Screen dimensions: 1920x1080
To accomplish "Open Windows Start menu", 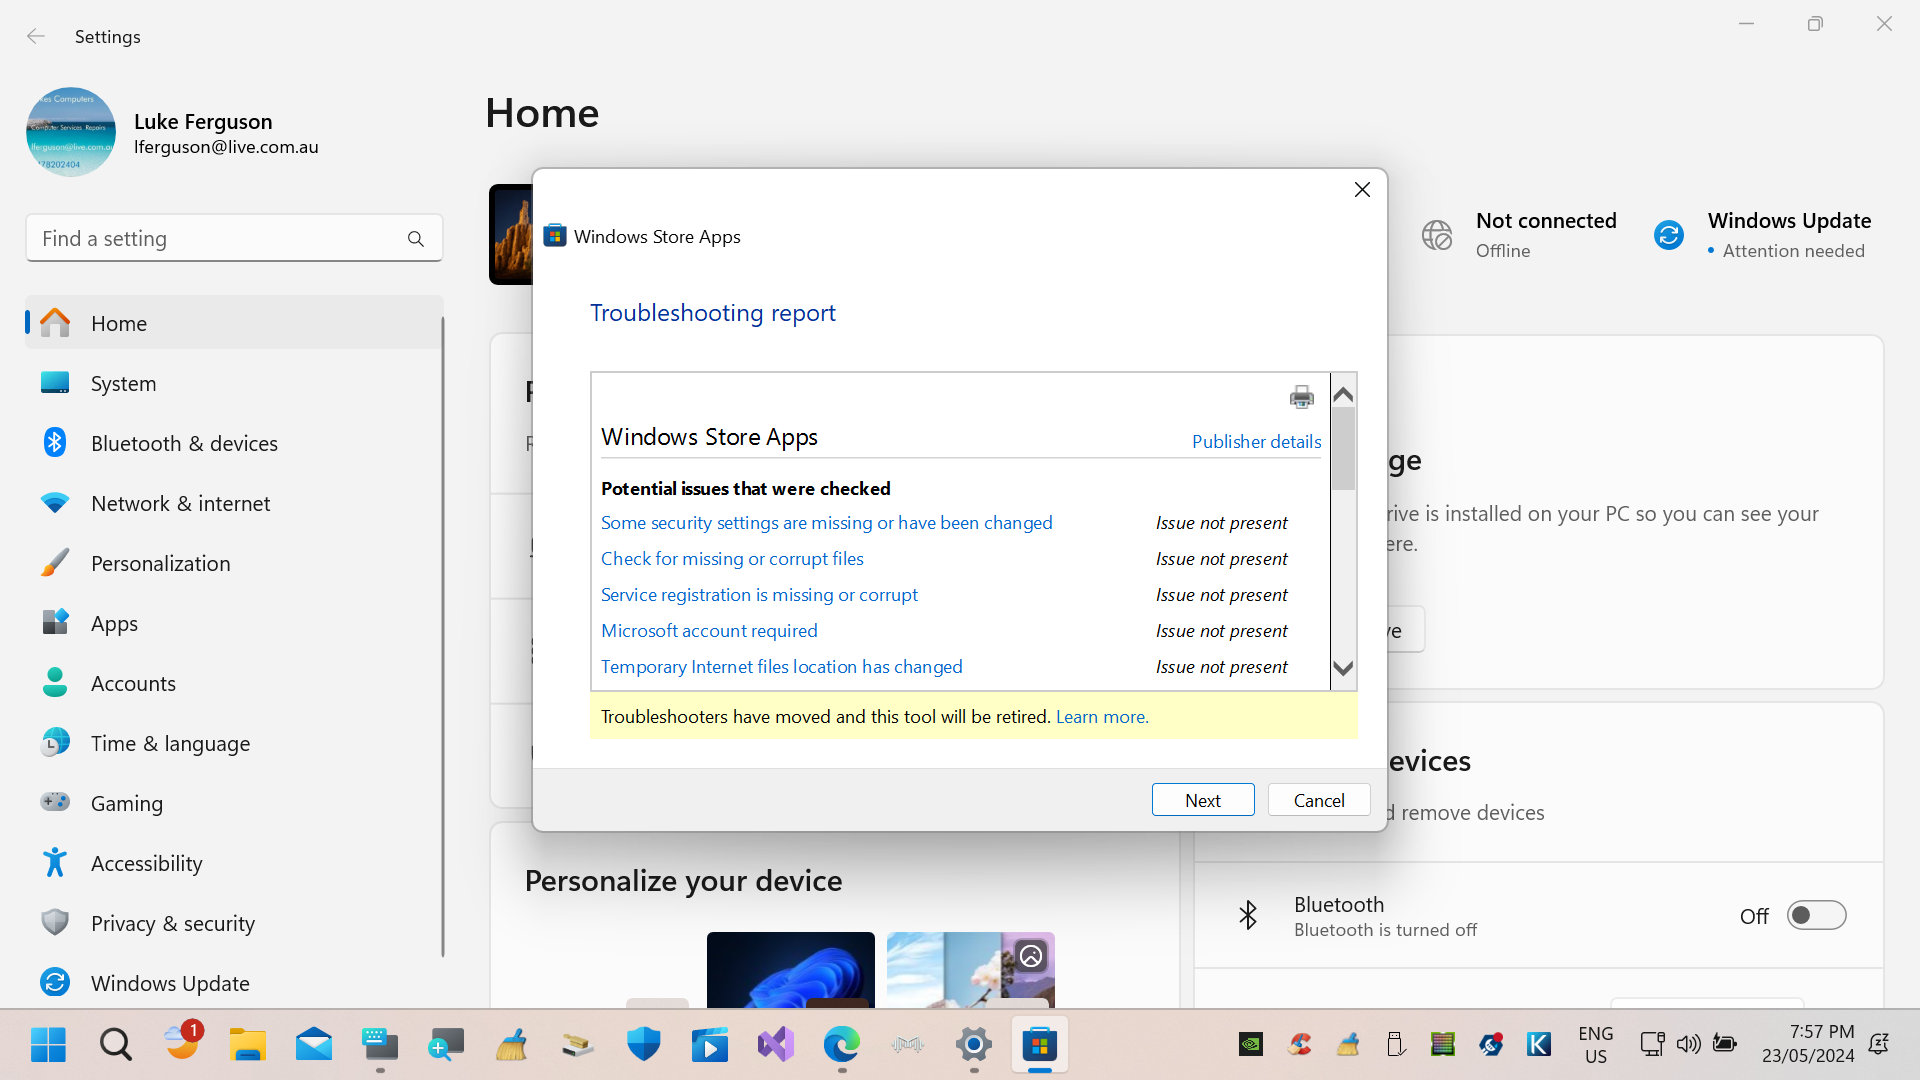I will [x=48, y=1045].
